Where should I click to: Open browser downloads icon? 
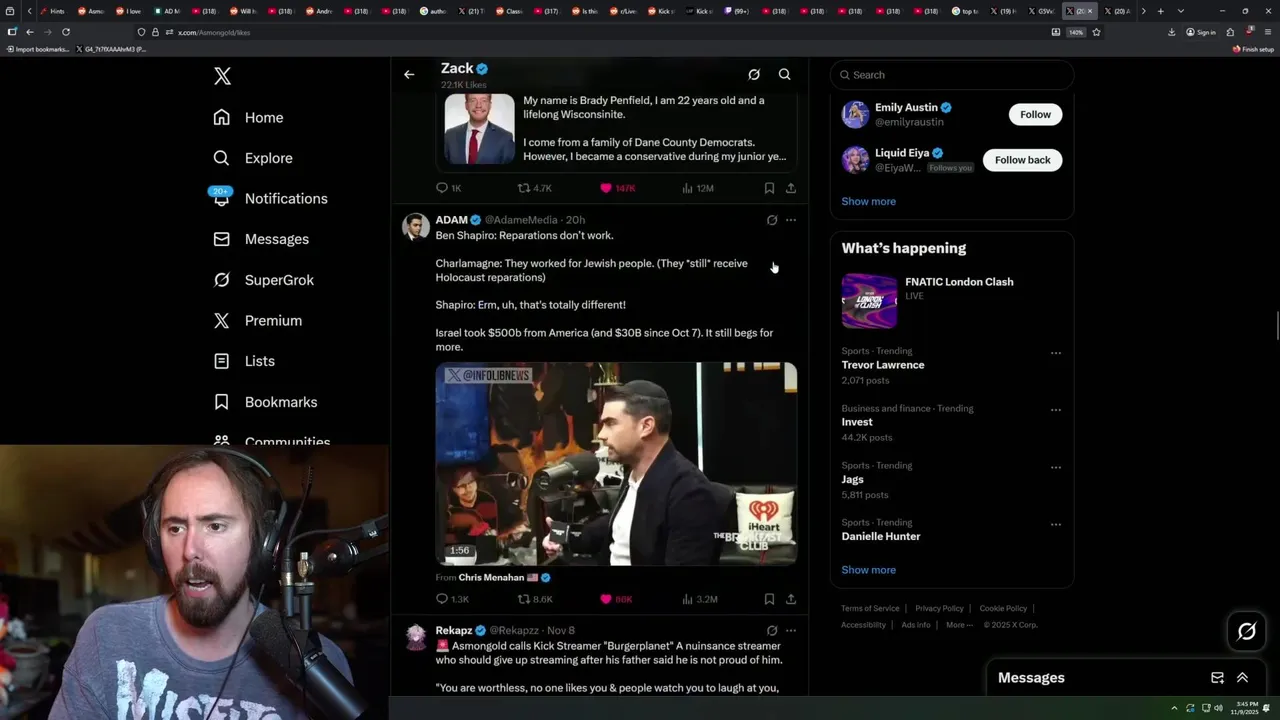tap(1171, 32)
